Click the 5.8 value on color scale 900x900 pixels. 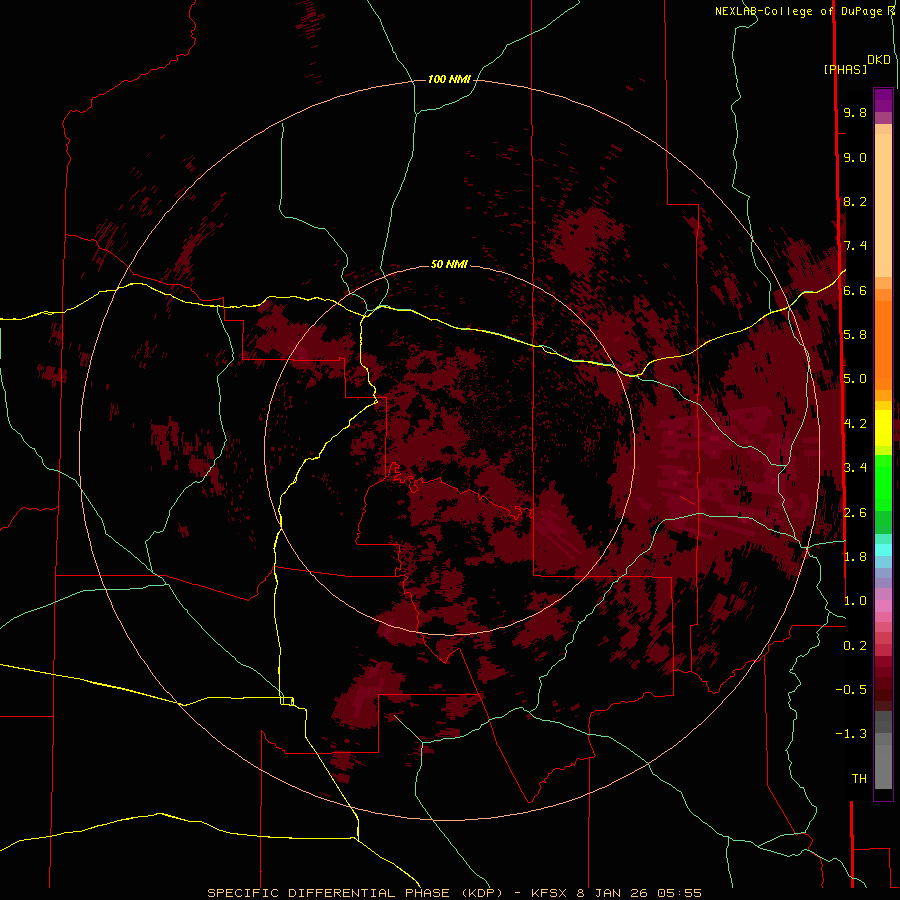pyautogui.click(x=855, y=335)
